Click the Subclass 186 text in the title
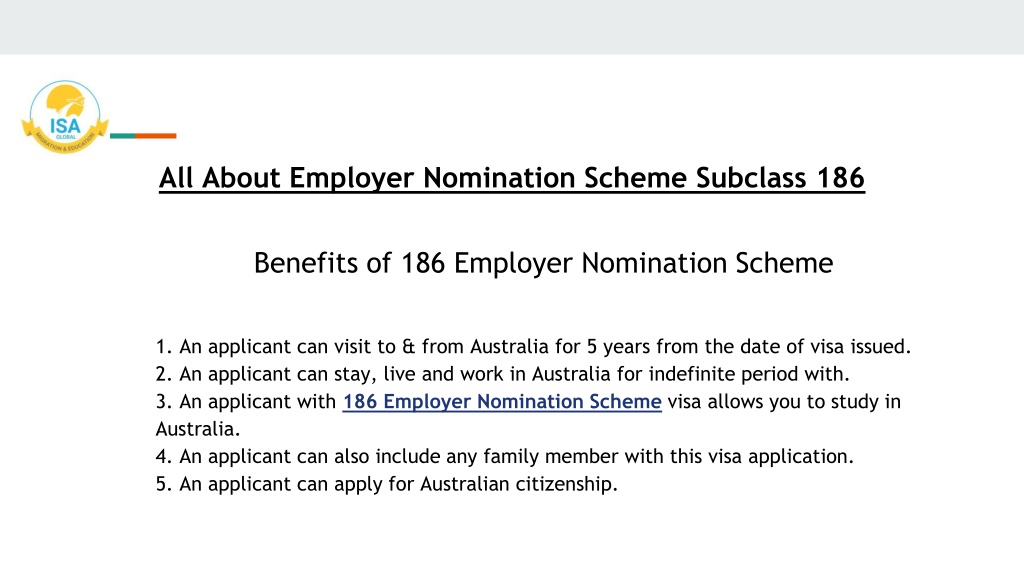The height and width of the screenshot is (576, 1024). (x=780, y=178)
